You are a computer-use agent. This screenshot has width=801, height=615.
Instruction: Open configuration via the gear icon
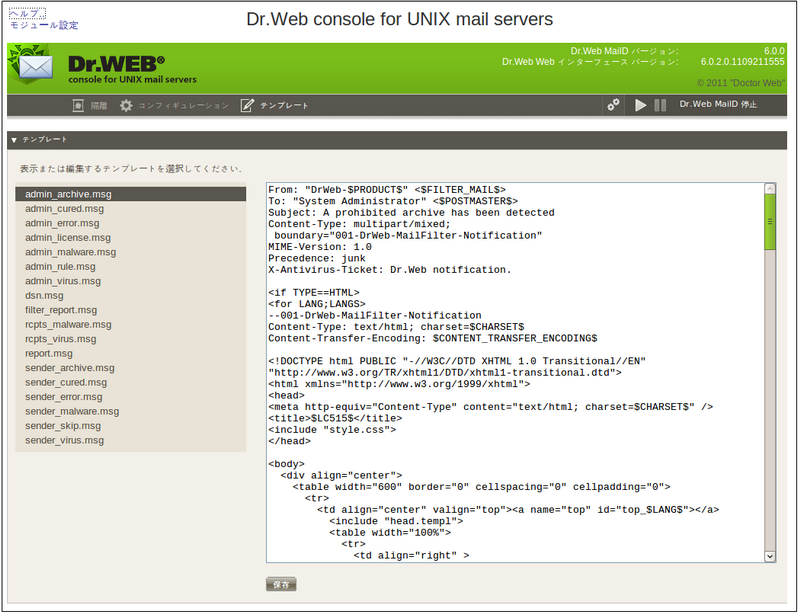pos(126,106)
